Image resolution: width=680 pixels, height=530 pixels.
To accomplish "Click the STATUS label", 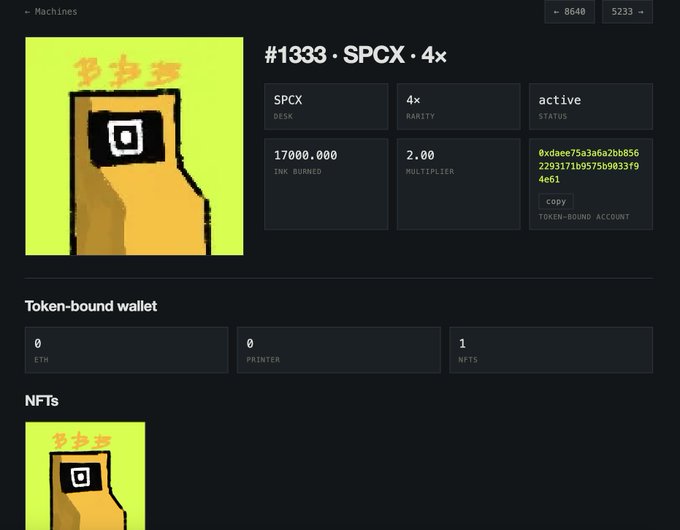I will click(x=552, y=116).
